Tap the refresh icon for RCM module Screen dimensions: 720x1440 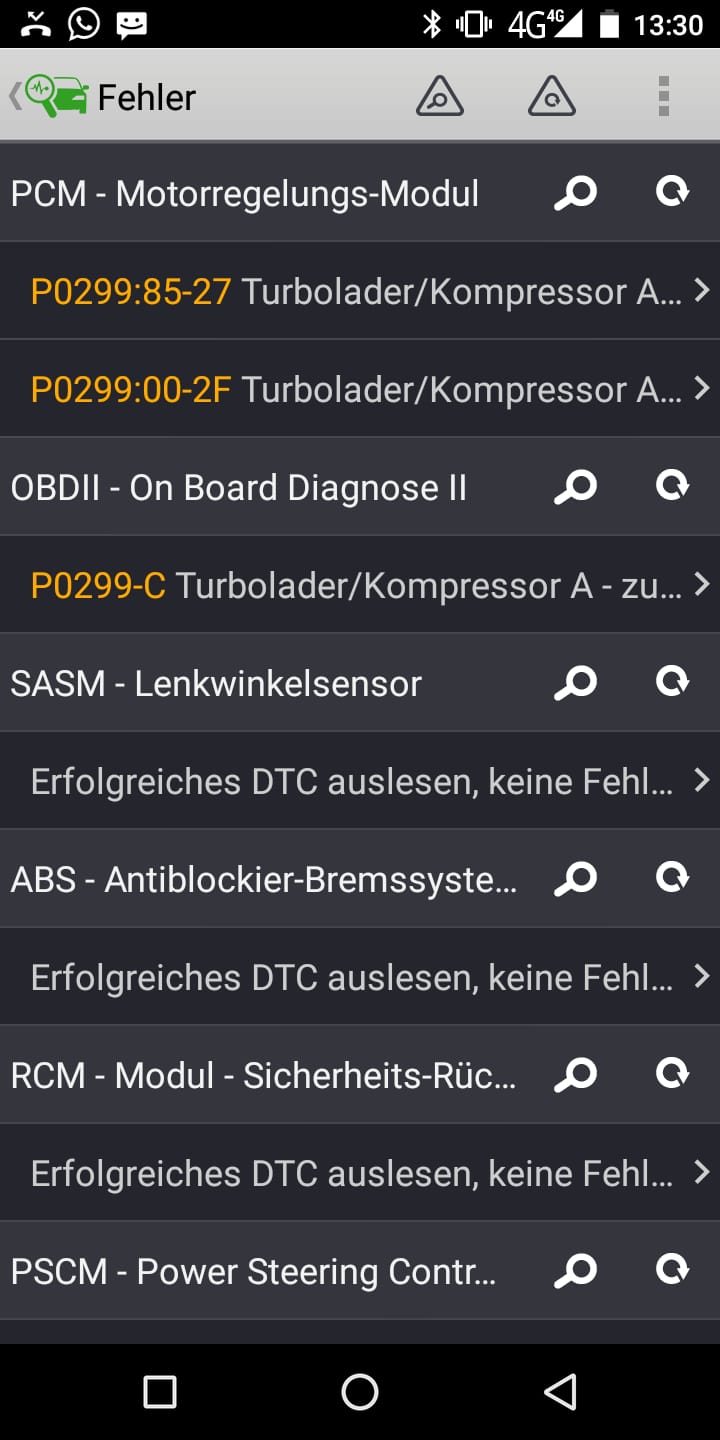(672, 1075)
